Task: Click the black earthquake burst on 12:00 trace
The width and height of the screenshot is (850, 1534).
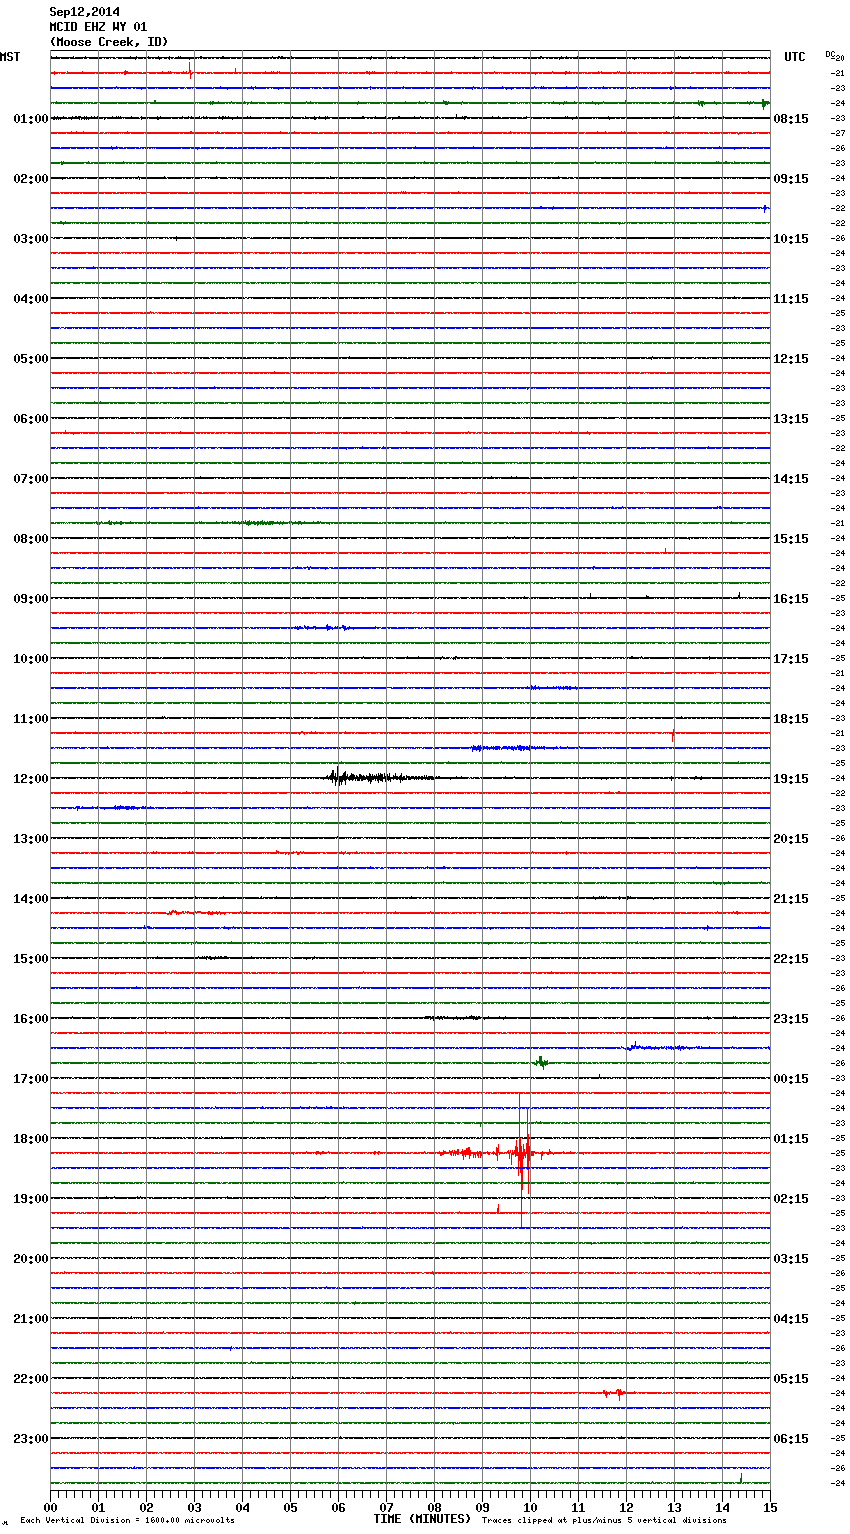Action: tap(380, 777)
